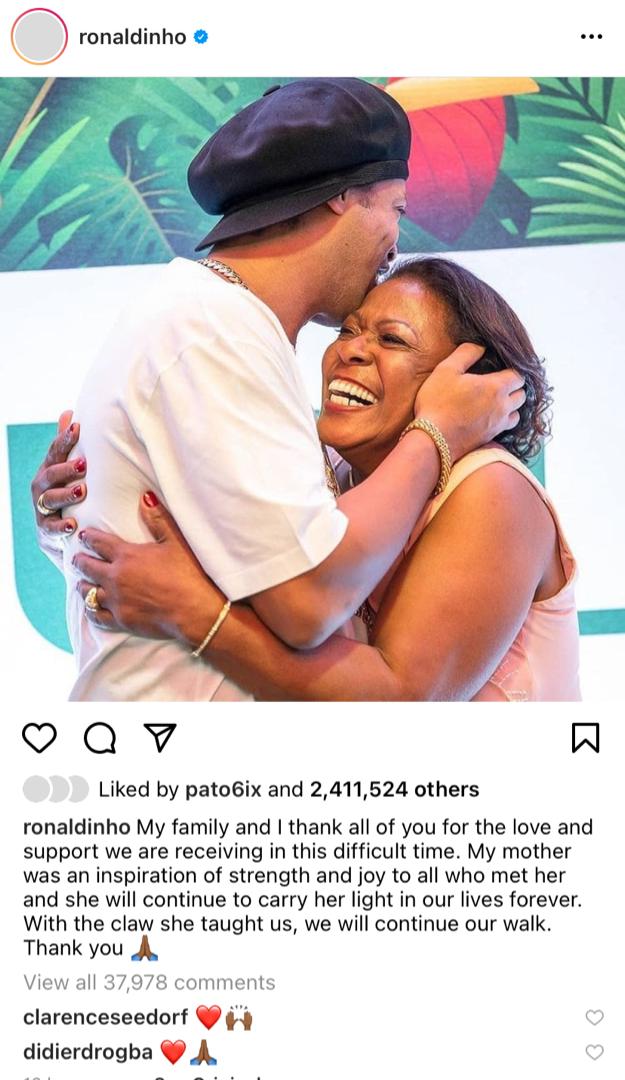This screenshot has width=625, height=1080.
Task: Open ronaldinho's profile picture story ring
Action: (x=39, y=37)
